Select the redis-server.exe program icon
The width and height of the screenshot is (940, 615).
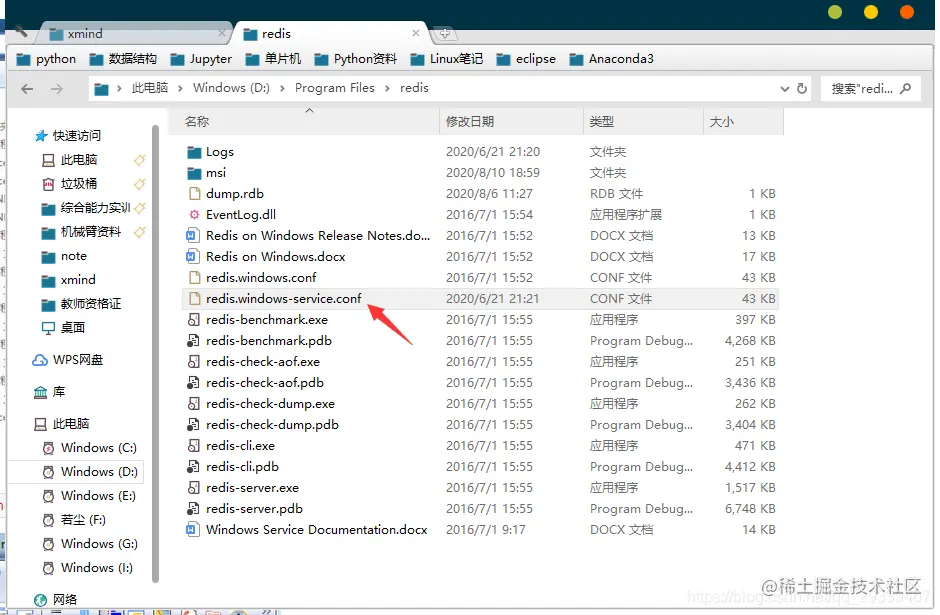coord(193,487)
